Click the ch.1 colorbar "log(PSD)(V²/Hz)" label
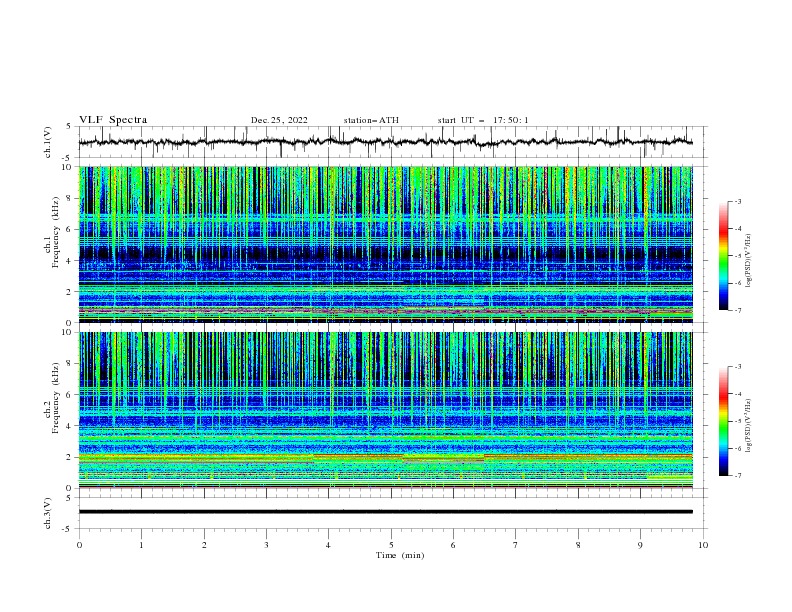 point(749,261)
